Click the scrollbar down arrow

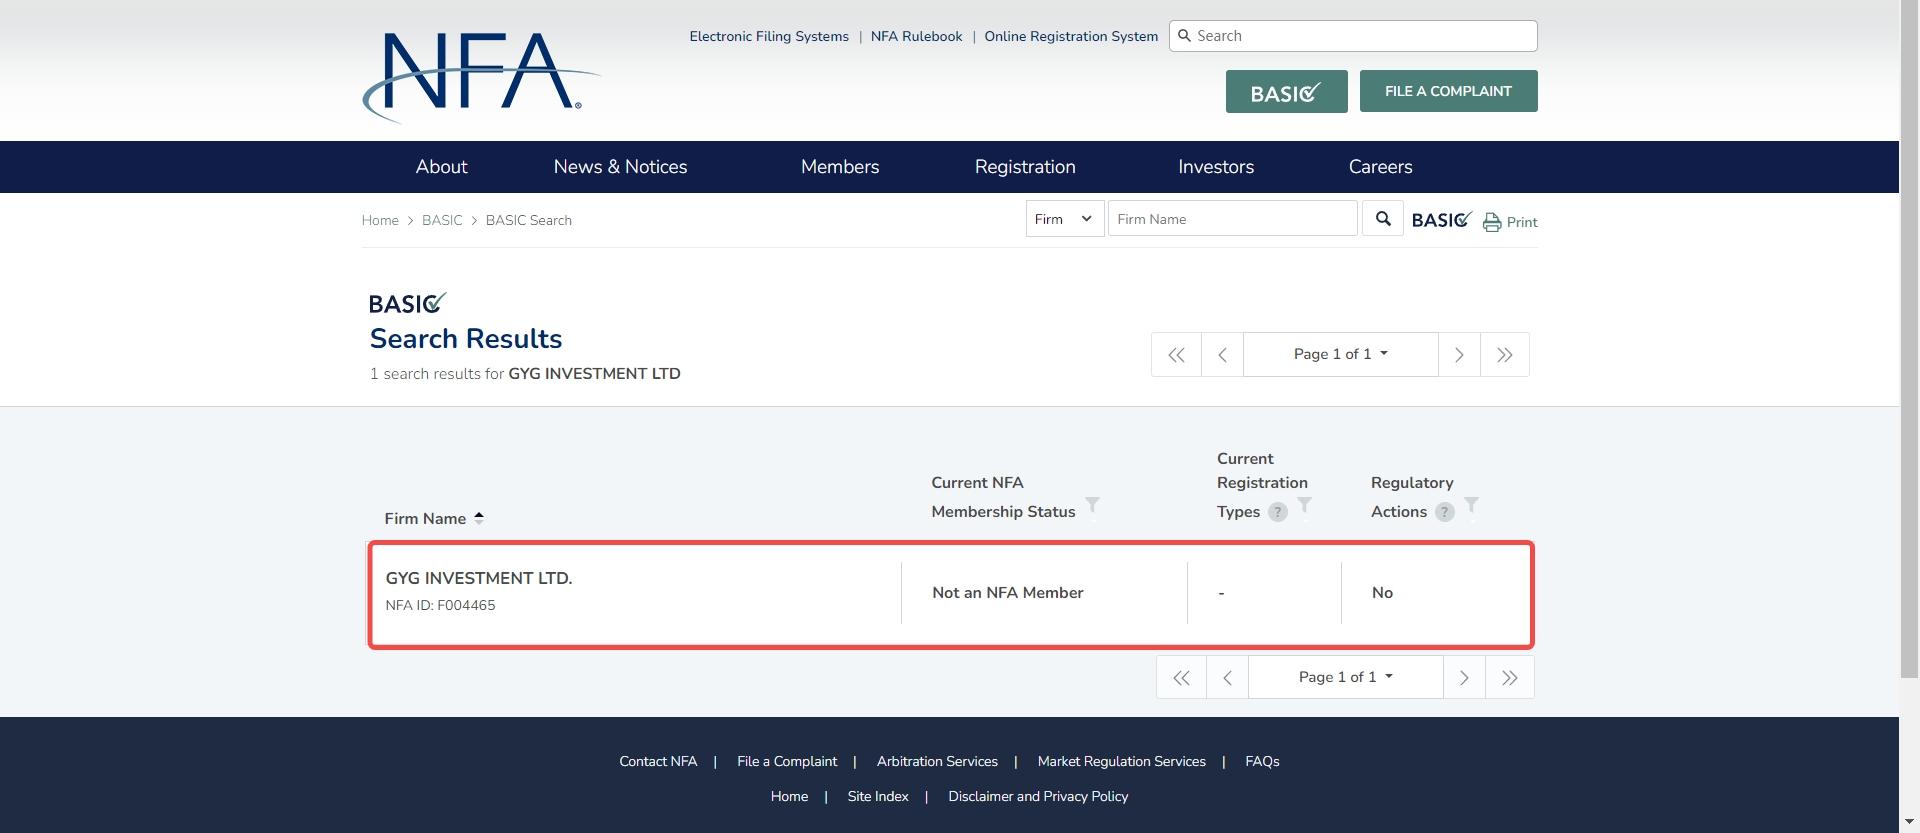[1909, 822]
